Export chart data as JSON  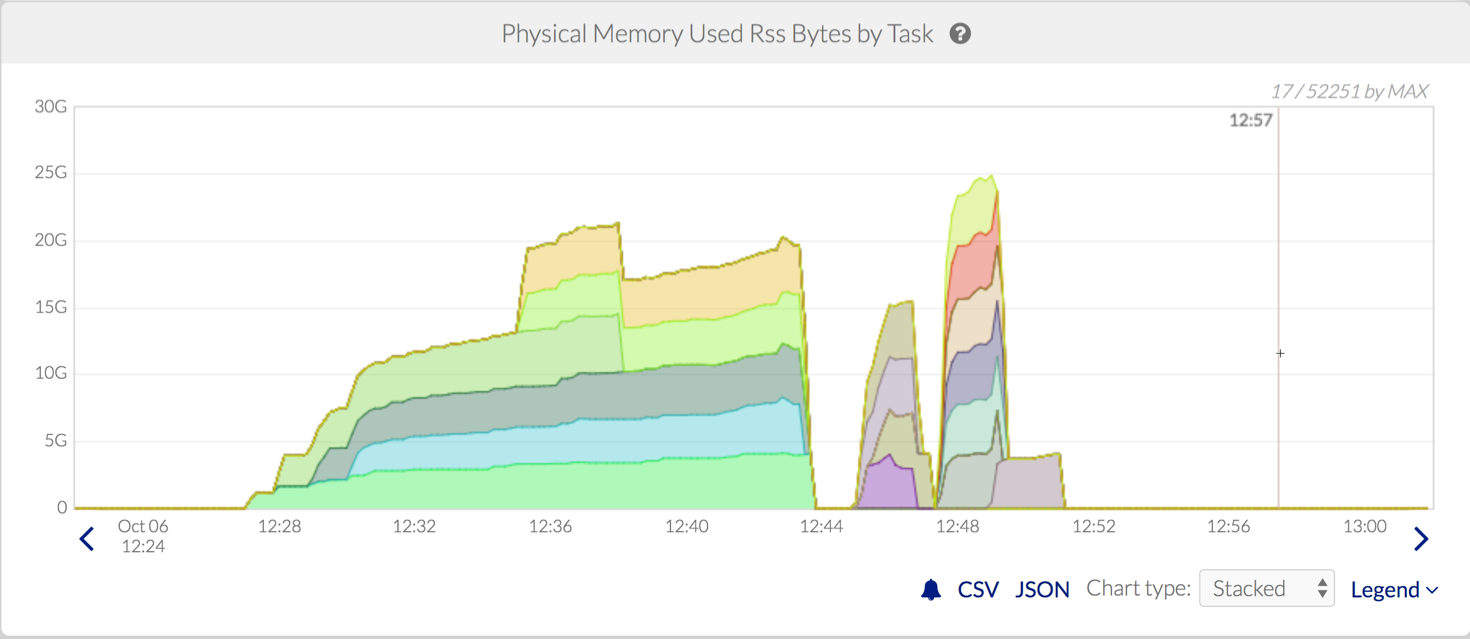[1042, 590]
